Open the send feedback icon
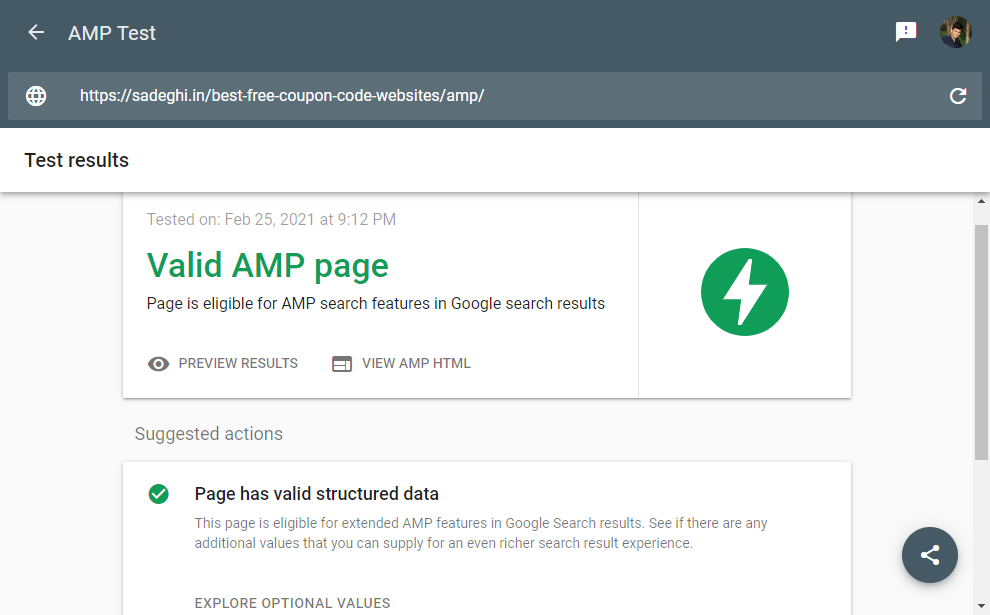Image resolution: width=990 pixels, height=615 pixels. [905, 32]
